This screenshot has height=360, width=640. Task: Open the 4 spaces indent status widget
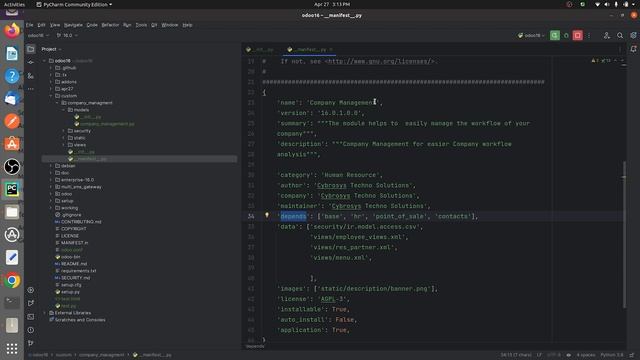point(586,355)
